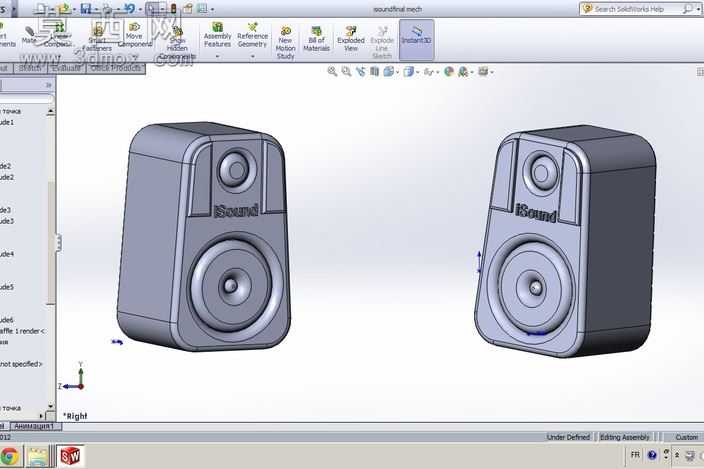704x469 pixels.
Task: Switch to the Evaluate tab
Action: (66, 68)
